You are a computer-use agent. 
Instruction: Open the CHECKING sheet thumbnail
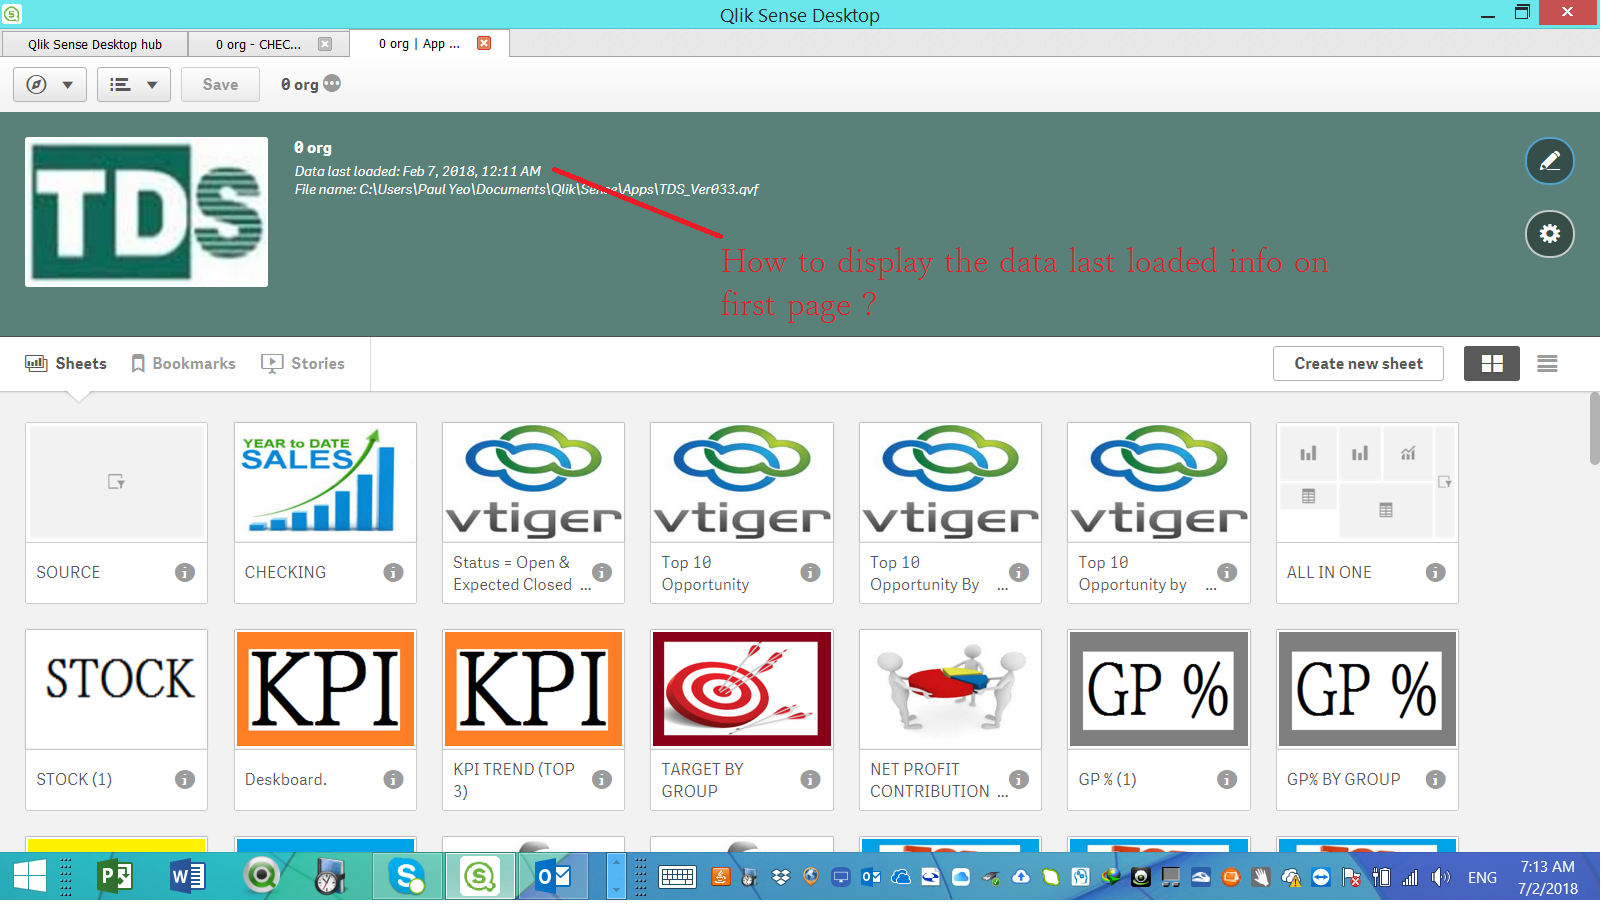tap(325, 483)
